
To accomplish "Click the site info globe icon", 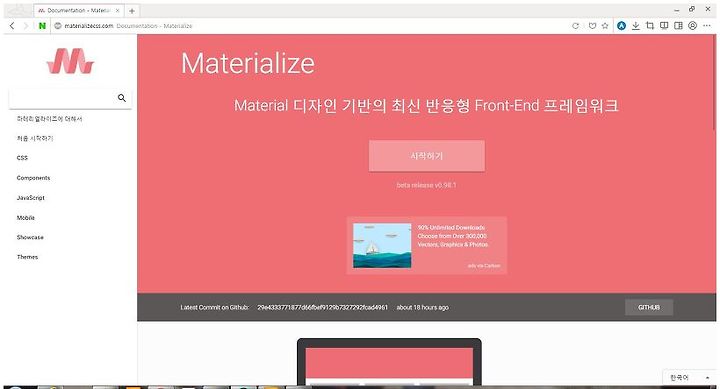I will 58,26.
